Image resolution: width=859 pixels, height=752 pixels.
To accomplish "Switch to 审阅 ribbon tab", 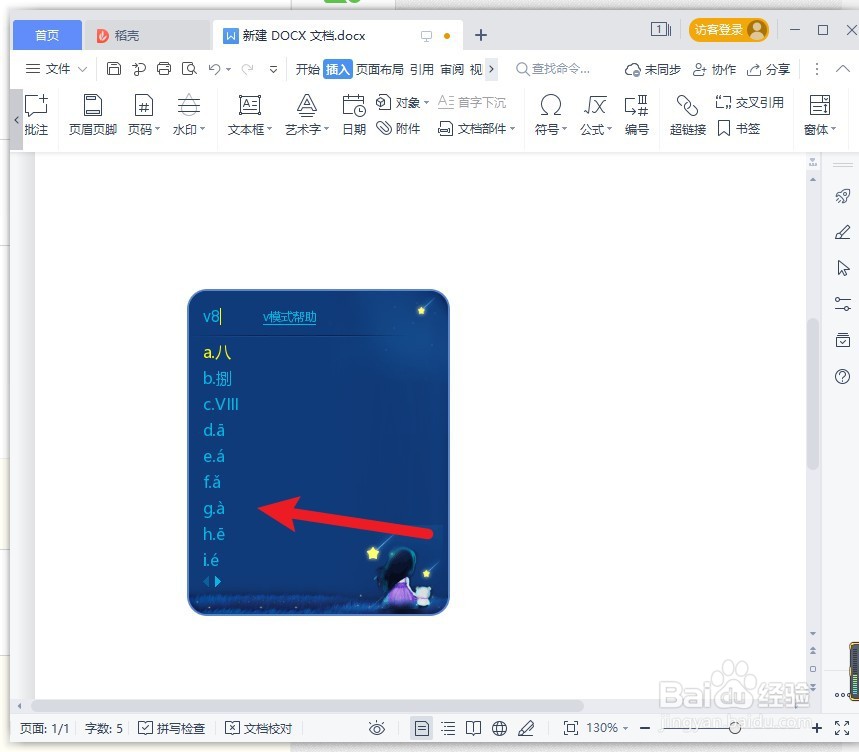I will [452, 69].
